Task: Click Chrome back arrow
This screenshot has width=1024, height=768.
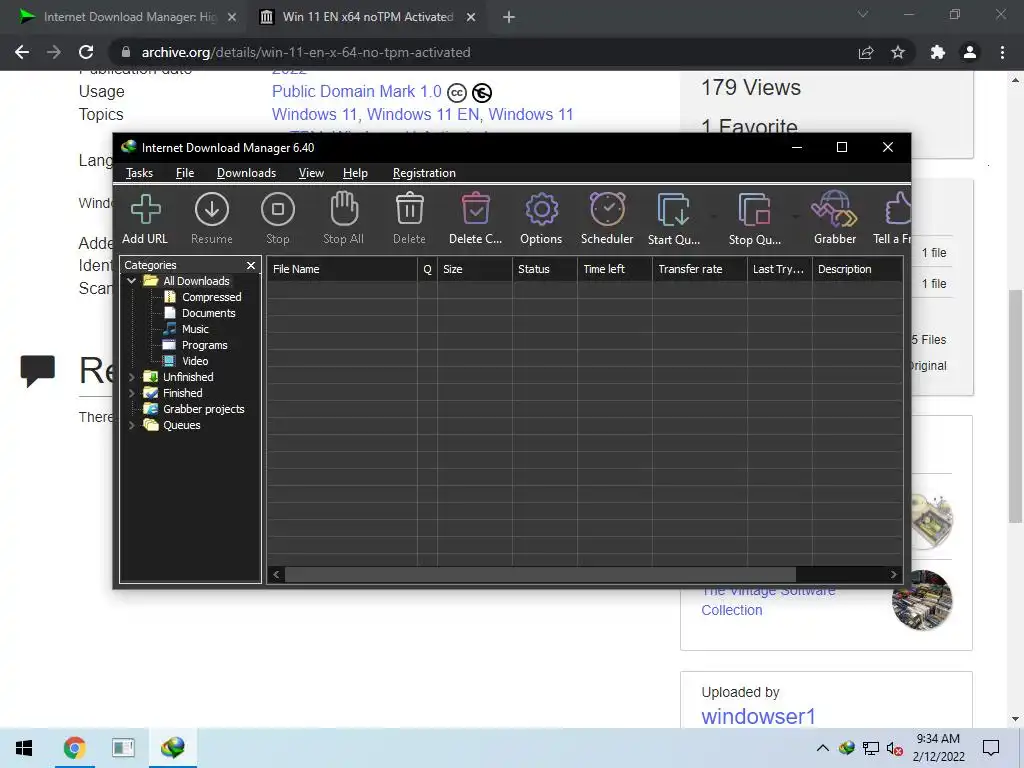Action: pyautogui.click(x=22, y=52)
